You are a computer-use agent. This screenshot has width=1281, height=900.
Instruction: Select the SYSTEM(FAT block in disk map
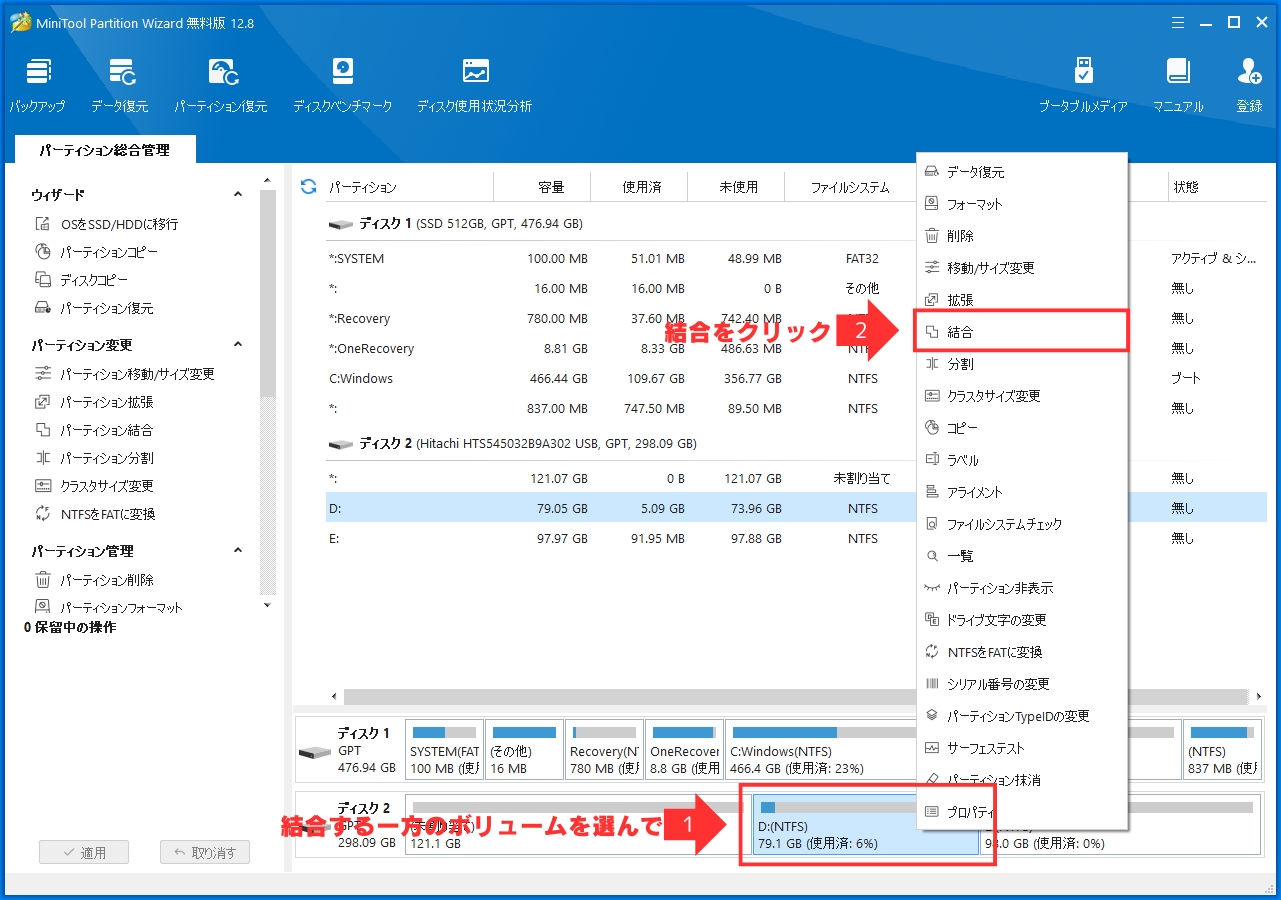444,750
